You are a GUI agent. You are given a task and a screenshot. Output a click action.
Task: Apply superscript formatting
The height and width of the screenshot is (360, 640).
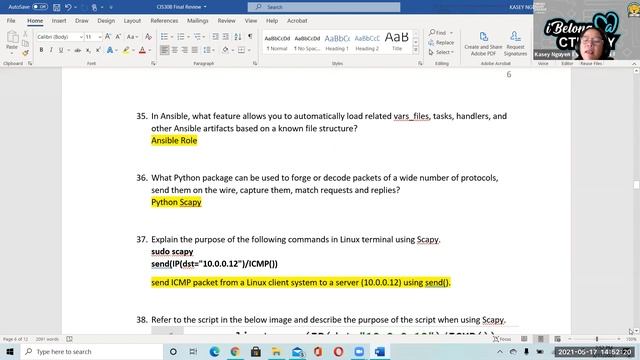pos(98,50)
